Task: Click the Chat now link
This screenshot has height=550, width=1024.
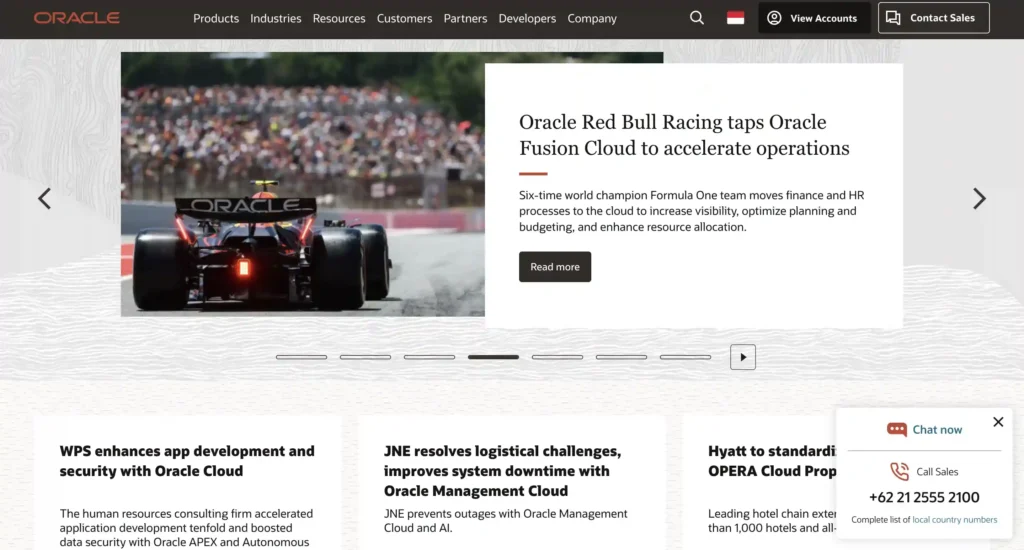Action: [937, 429]
